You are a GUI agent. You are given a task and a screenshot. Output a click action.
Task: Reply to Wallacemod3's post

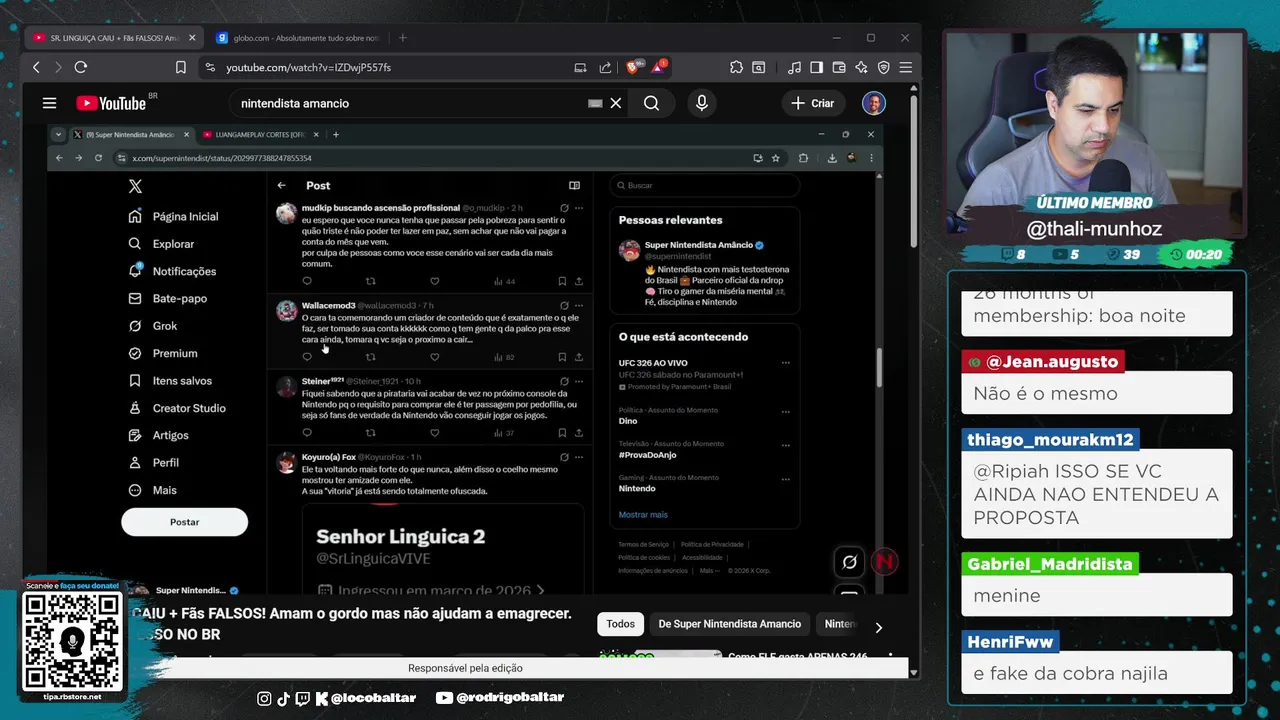click(307, 357)
